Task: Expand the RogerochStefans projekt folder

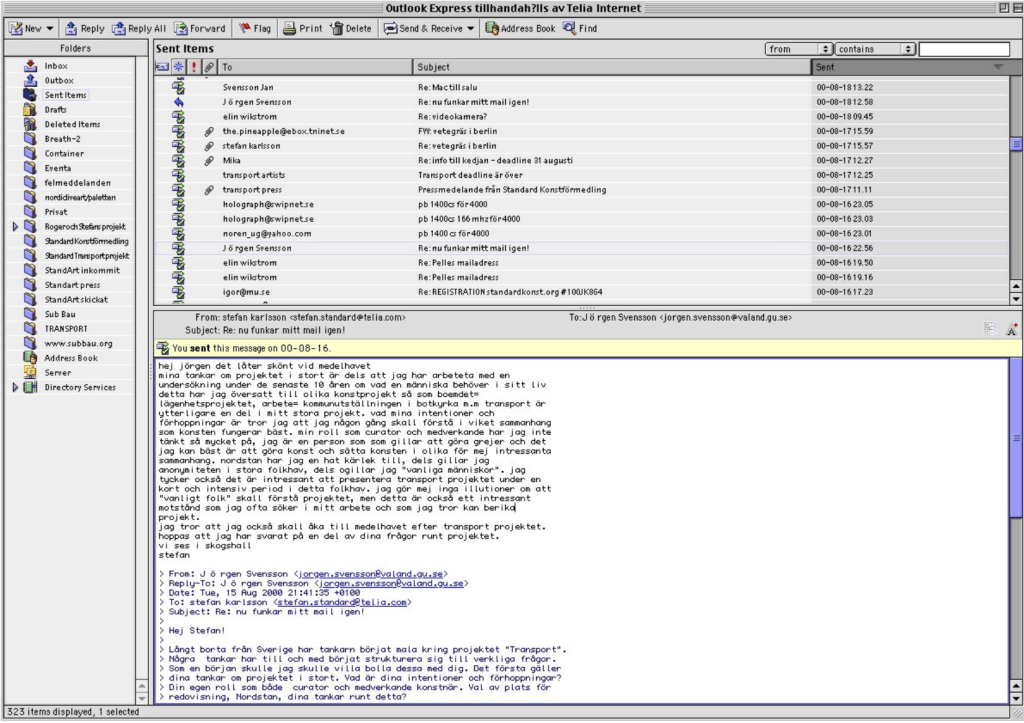Action: (15, 227)
